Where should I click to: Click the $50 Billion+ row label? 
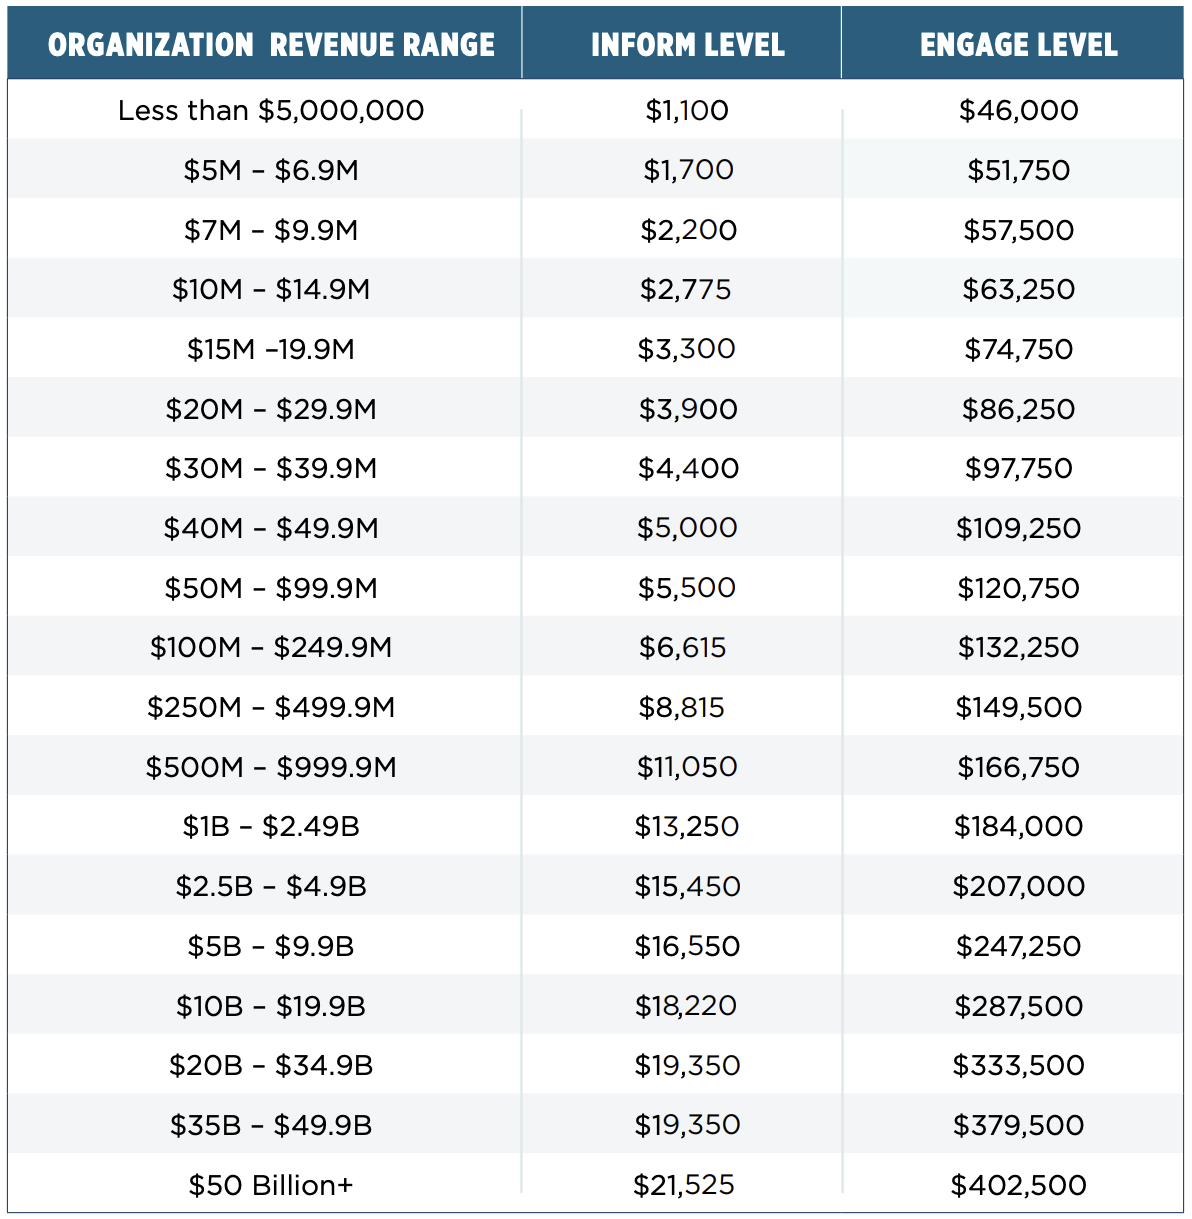pyautogui.click(x=271, y=1185)
